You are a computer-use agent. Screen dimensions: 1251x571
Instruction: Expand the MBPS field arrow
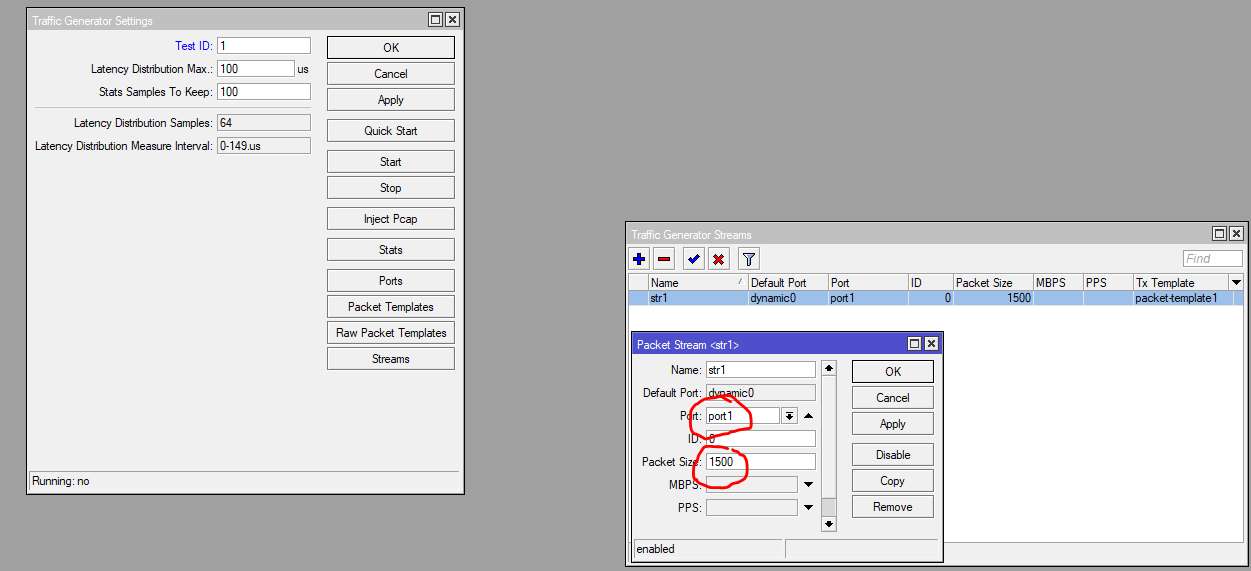click(808, 485)
